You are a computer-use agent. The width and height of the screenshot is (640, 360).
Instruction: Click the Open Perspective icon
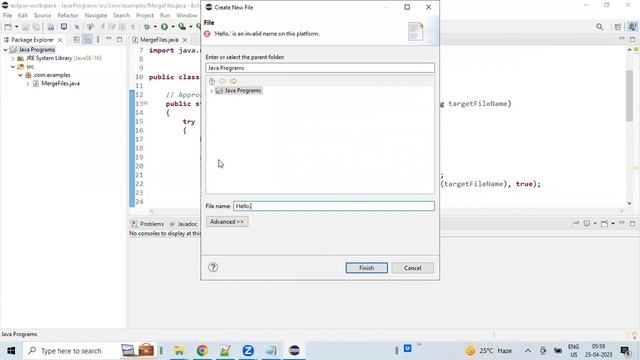coord(618,27)
